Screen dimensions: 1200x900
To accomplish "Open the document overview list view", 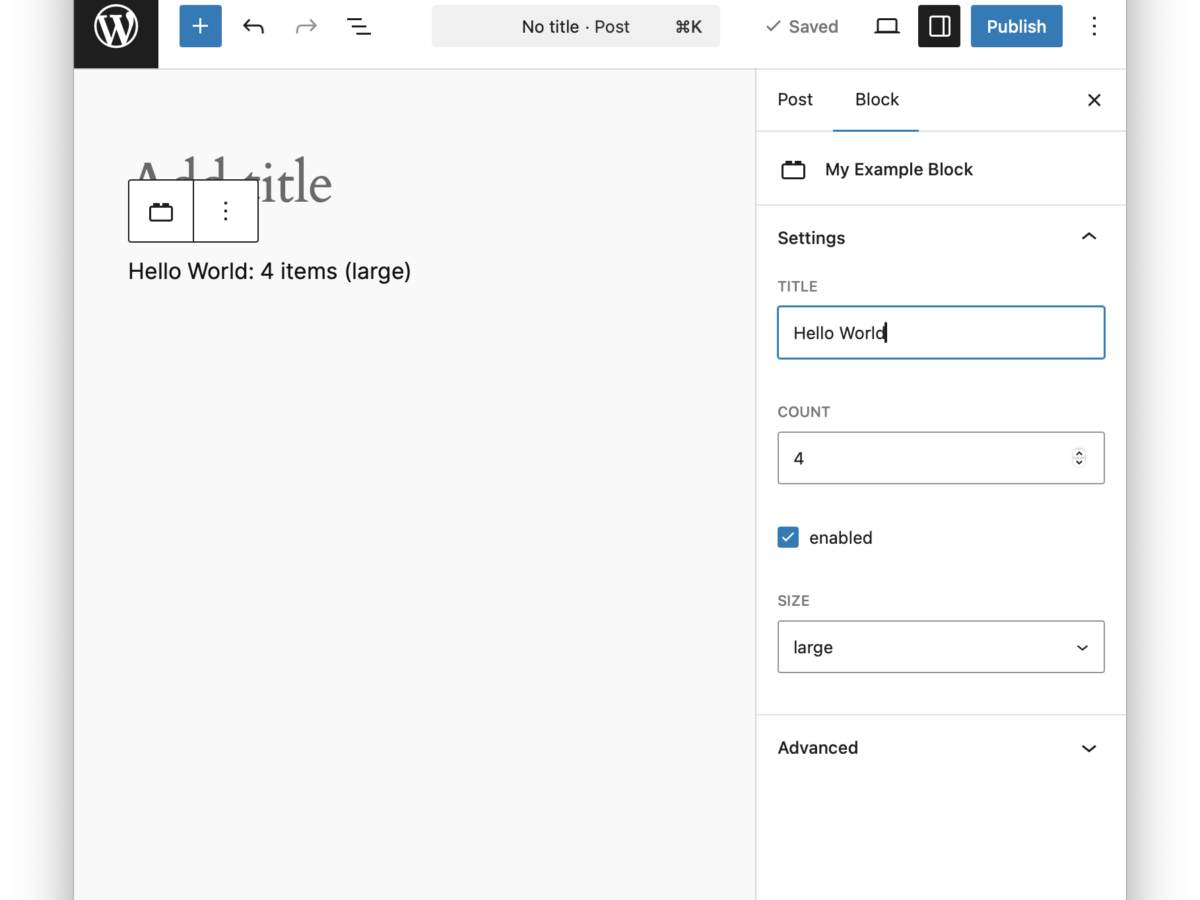I will click(359, 26).
